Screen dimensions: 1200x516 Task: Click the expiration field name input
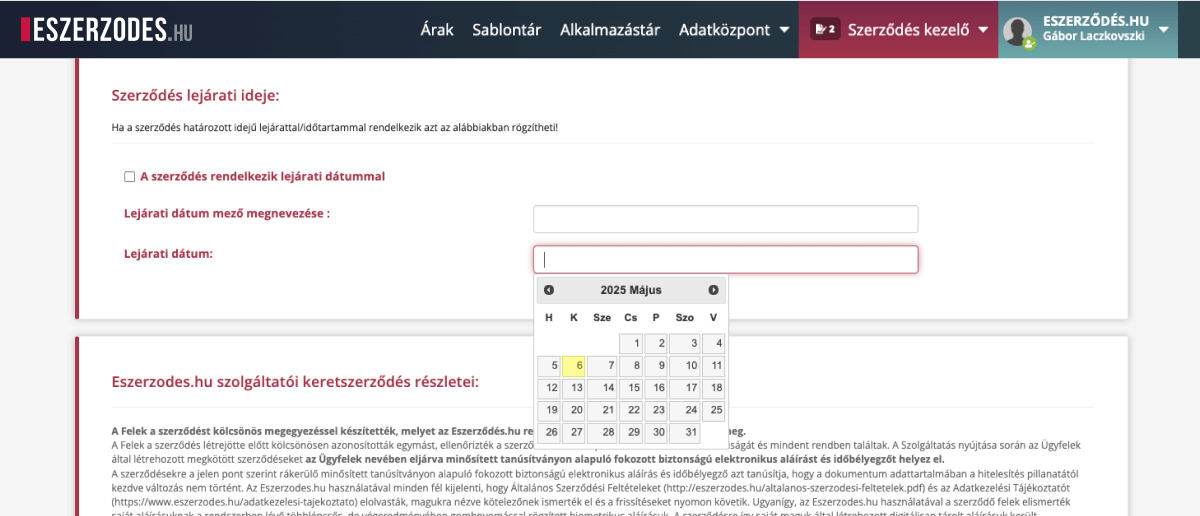725,219
